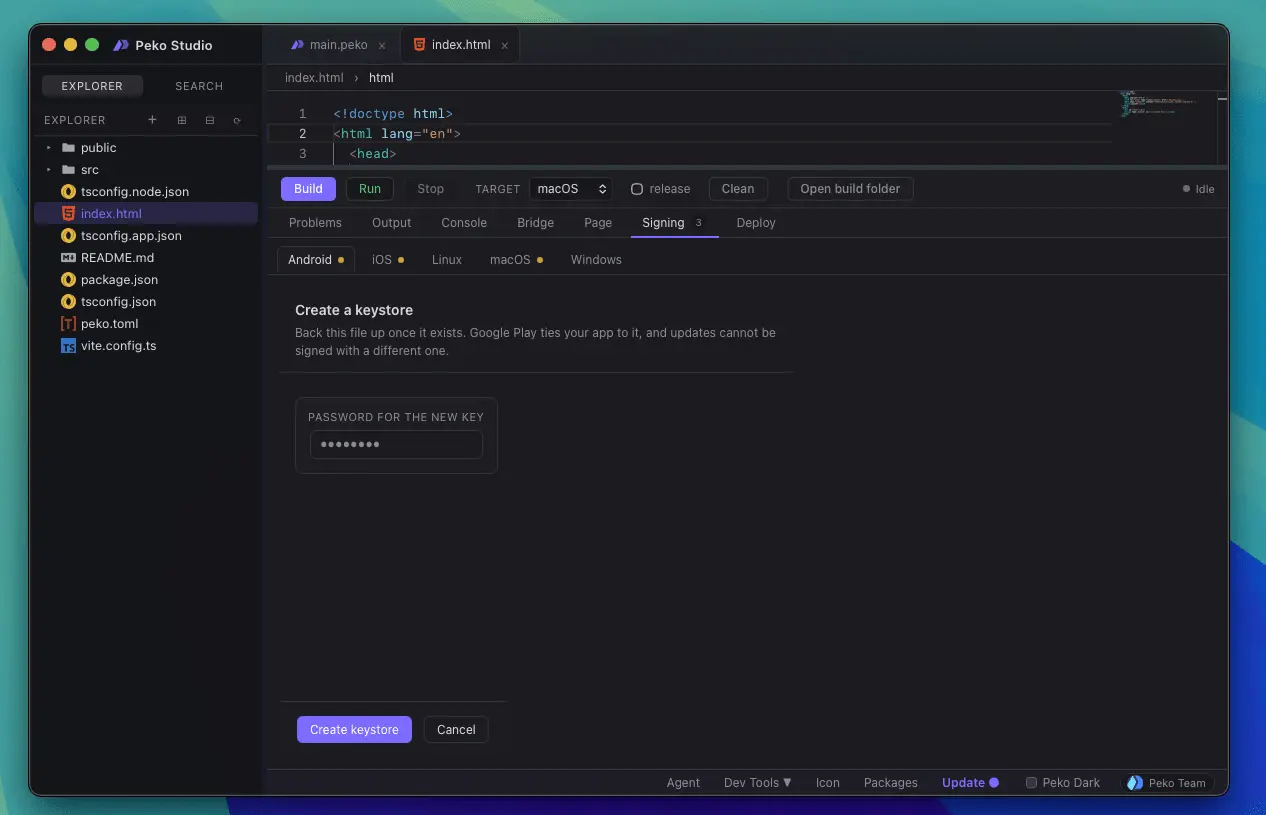The height and width of the screenshot is (815, 1266).
Task: Open the Problems panel tab
Action: (315, 223)
